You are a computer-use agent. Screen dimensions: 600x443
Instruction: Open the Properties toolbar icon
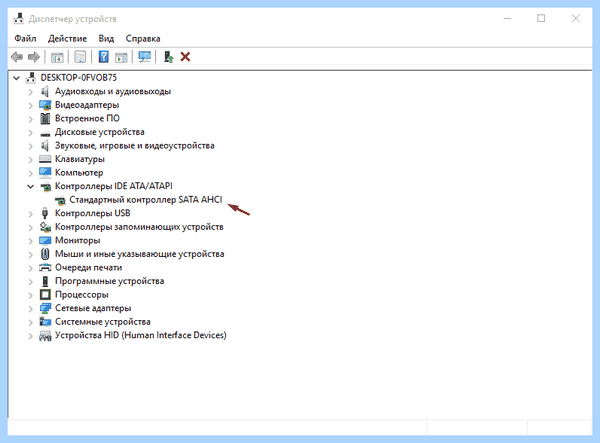point(80,57)
